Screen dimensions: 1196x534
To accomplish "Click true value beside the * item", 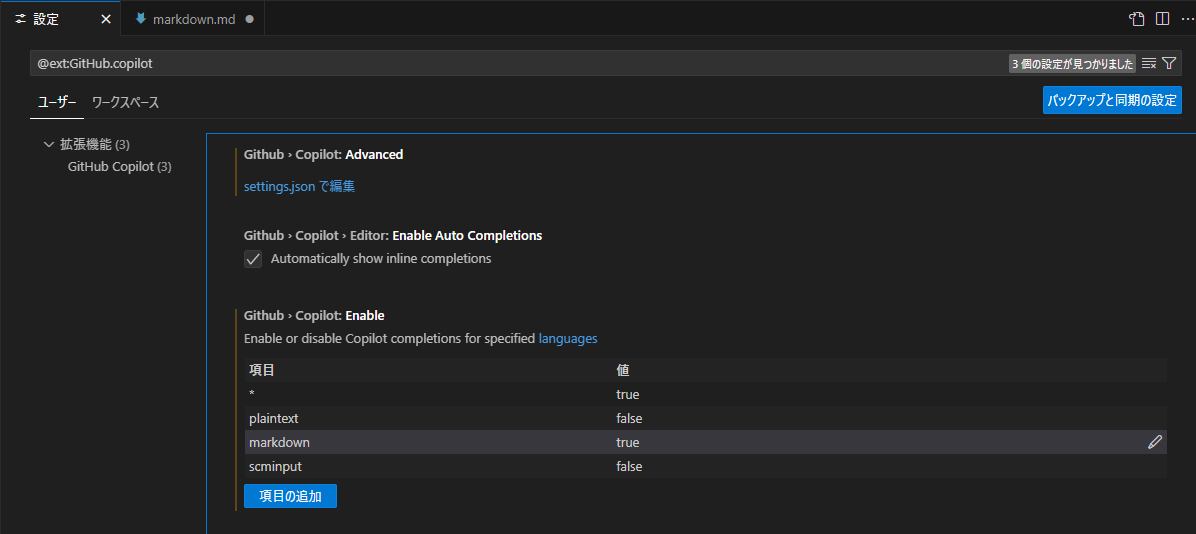I will click(628, 395).
